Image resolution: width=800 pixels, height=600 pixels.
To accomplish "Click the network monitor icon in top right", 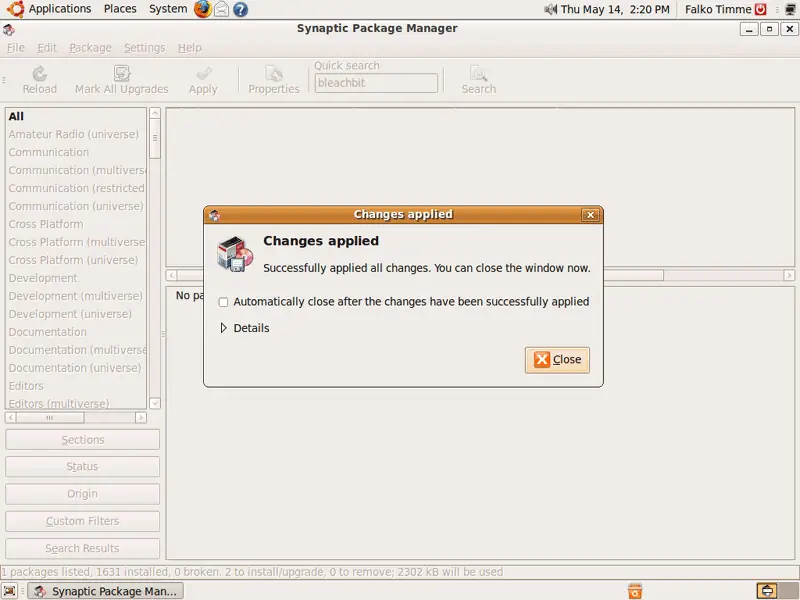I will point(791,9).
